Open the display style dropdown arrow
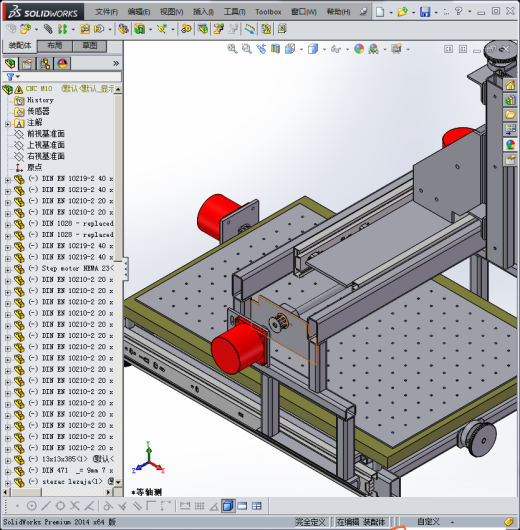This screenshot has height=530, width=520. [x=324, y=49]
